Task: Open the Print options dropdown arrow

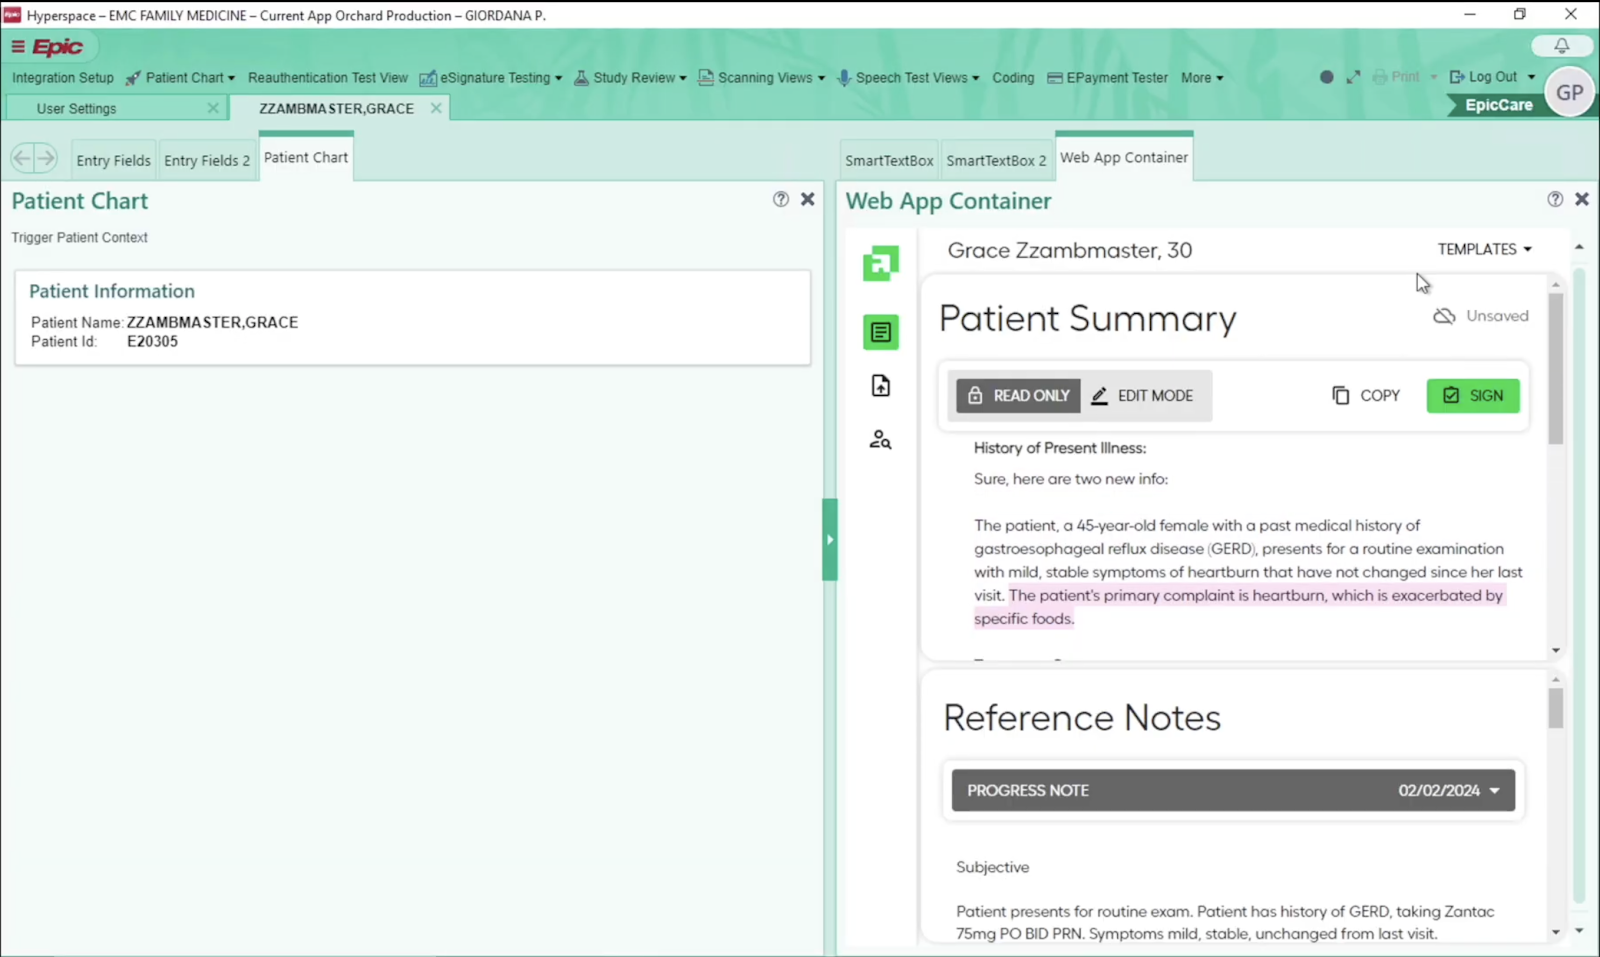Action: pos(1433,77)
